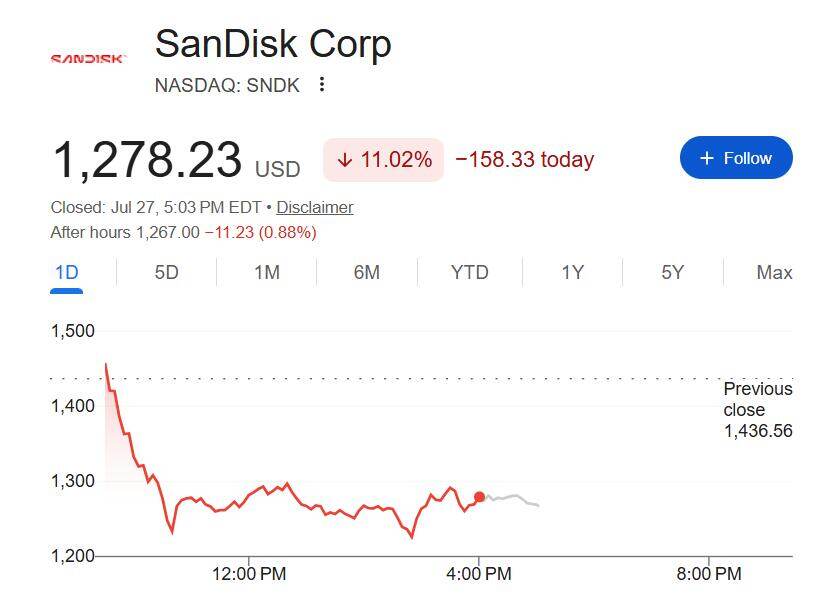815x608 pixels.
Task: Click the SanDisk red logo
Action: [x=88, y=59]
